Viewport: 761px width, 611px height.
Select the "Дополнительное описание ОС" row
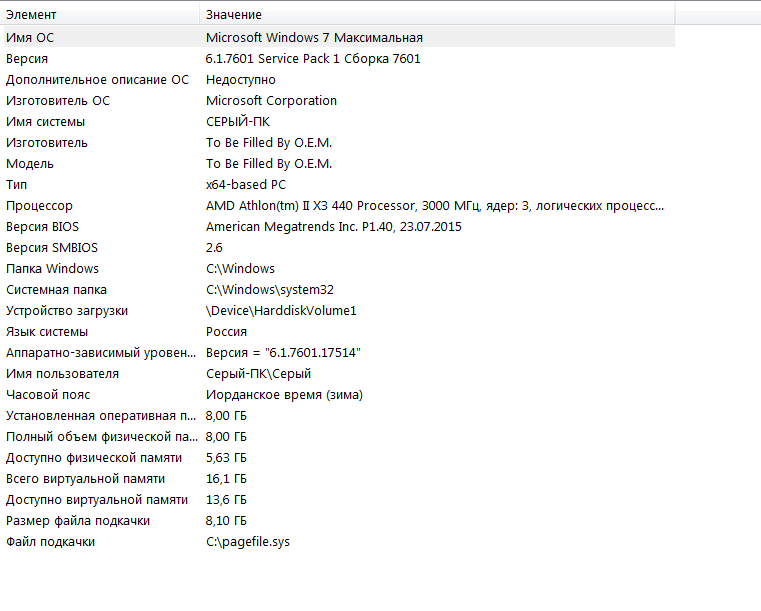(x=97, y=79)
